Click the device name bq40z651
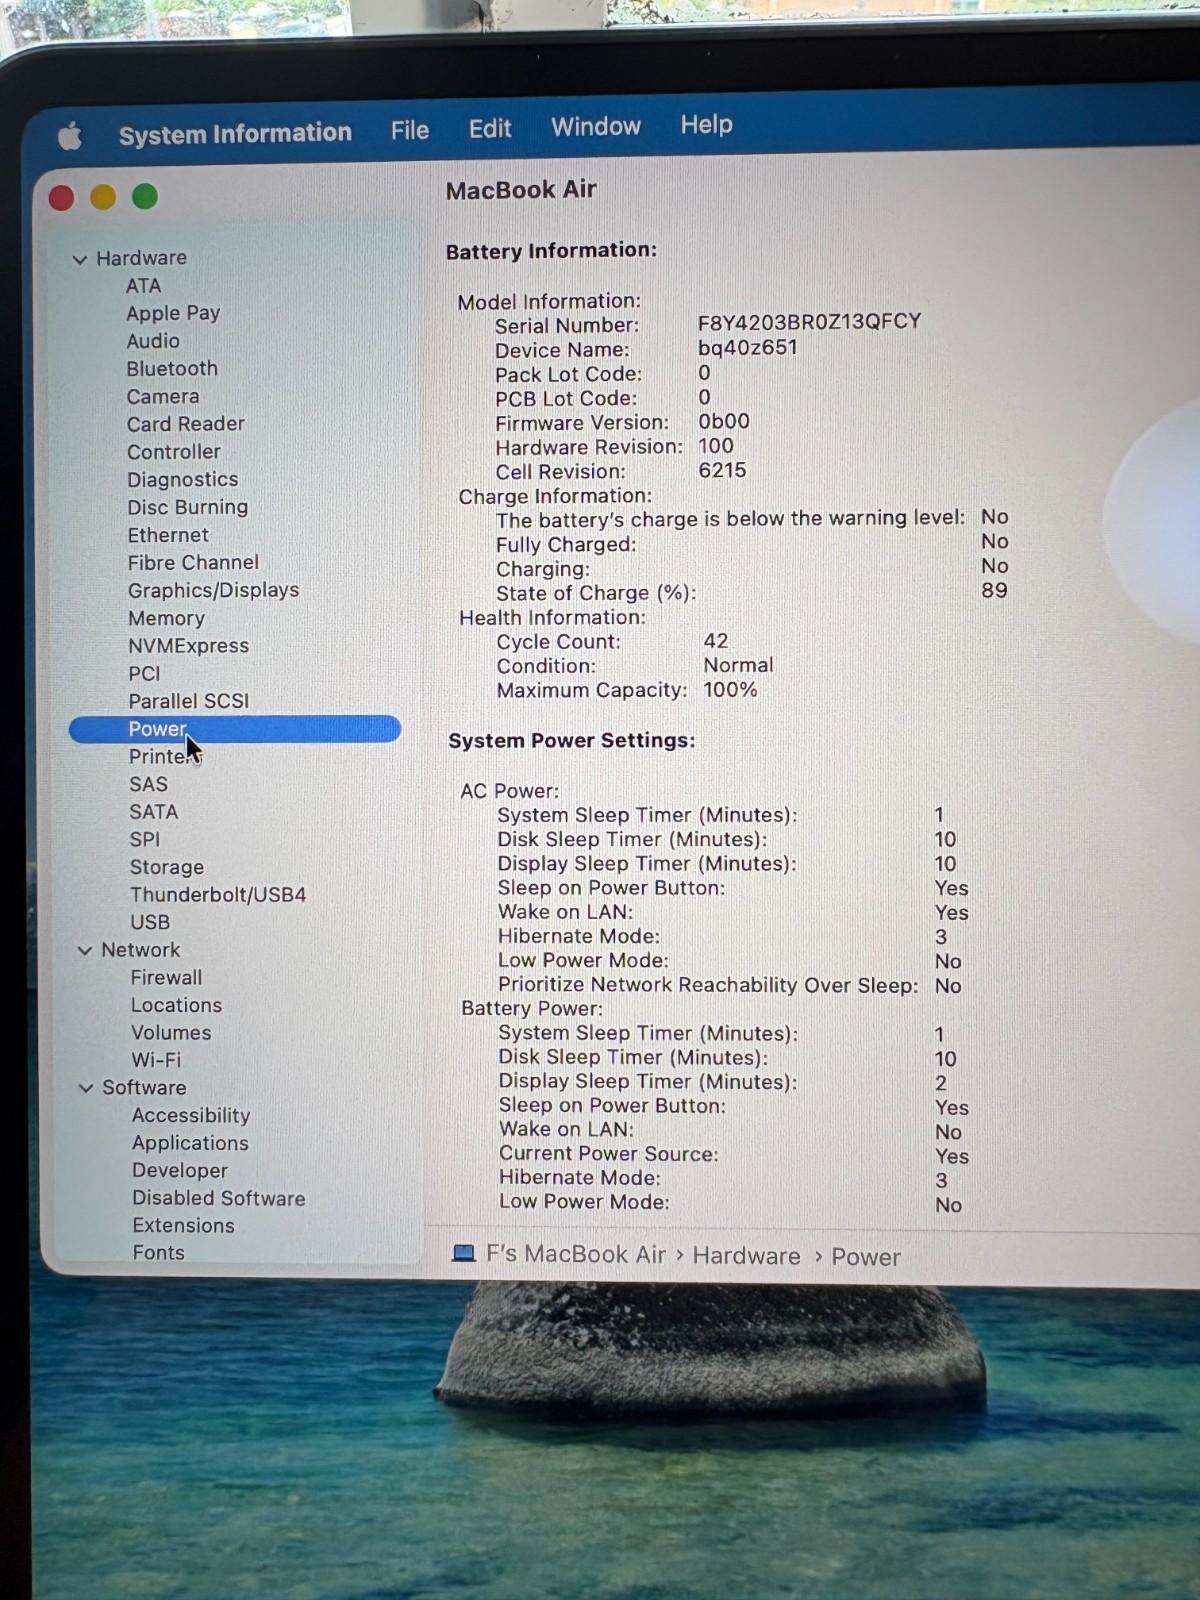Image resolution: width=1200 pixels, height=1600 pixels. (x=748, y=347)
